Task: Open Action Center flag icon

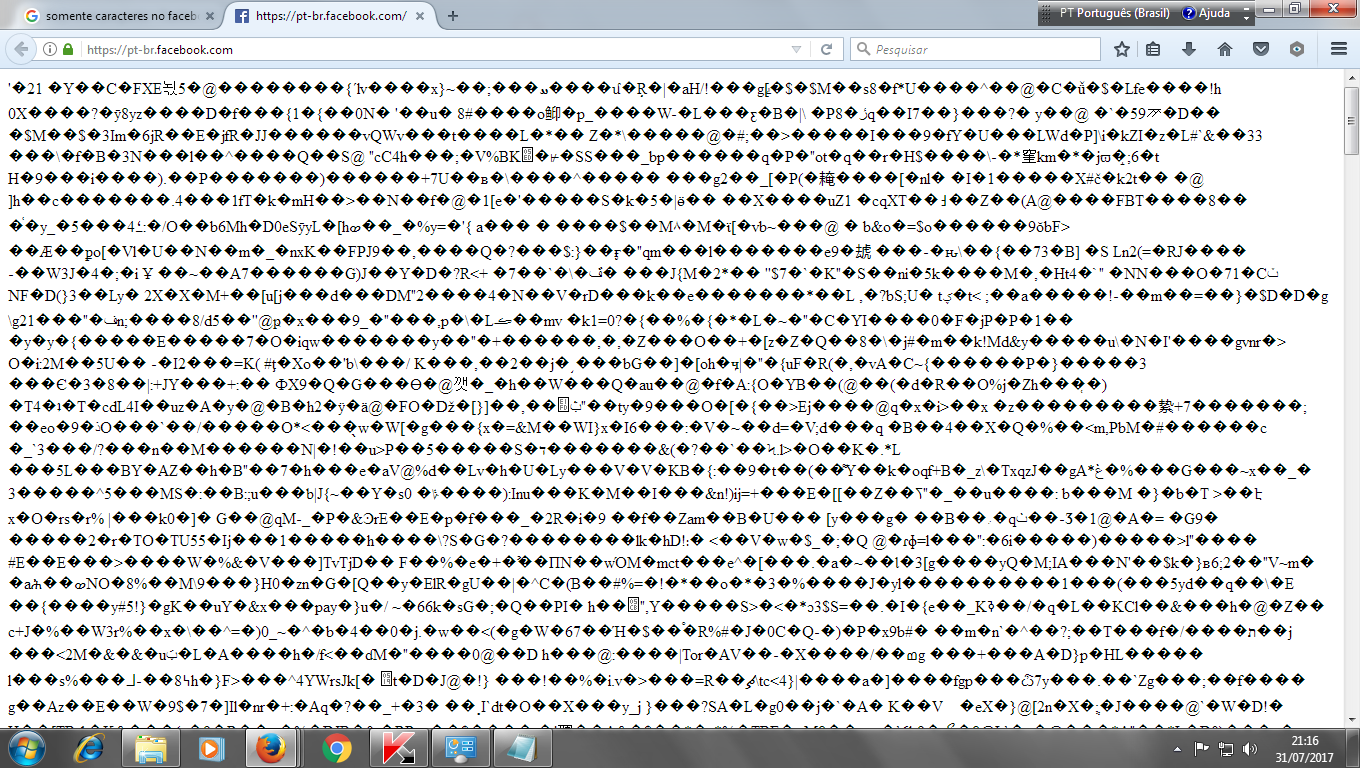Action: tap(1203, 748)
